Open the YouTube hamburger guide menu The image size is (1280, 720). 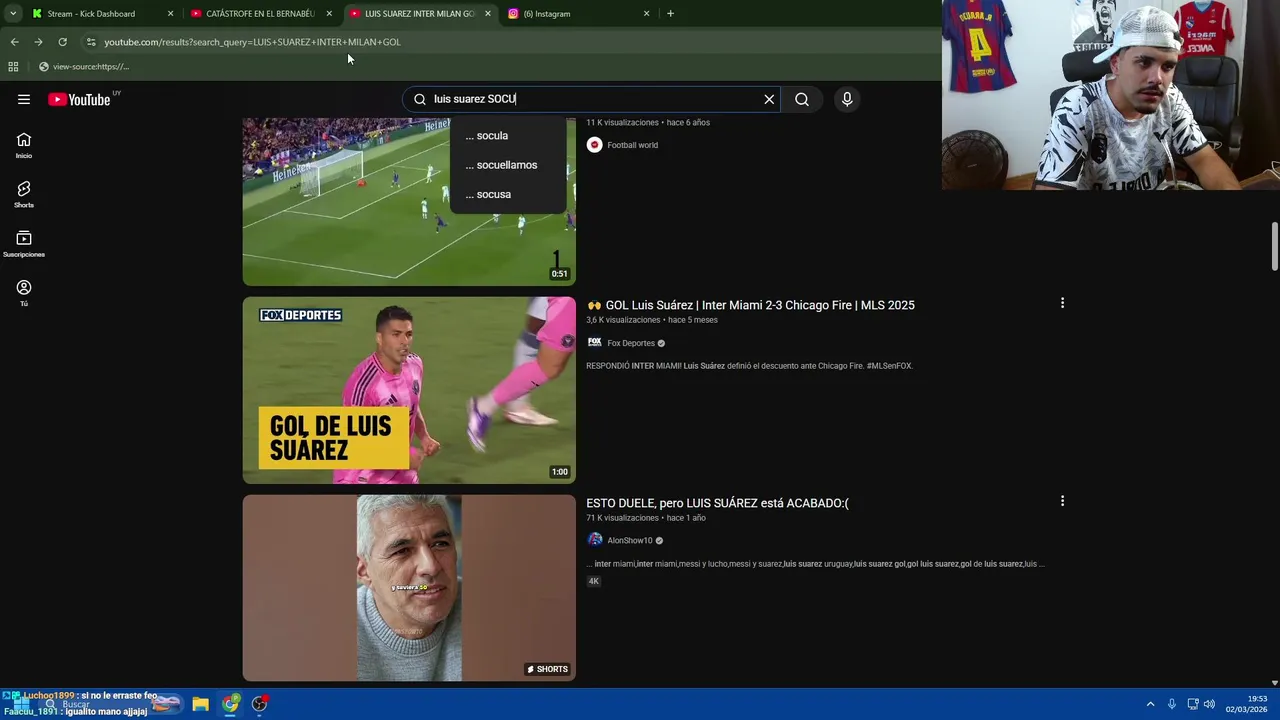point(24,99)
